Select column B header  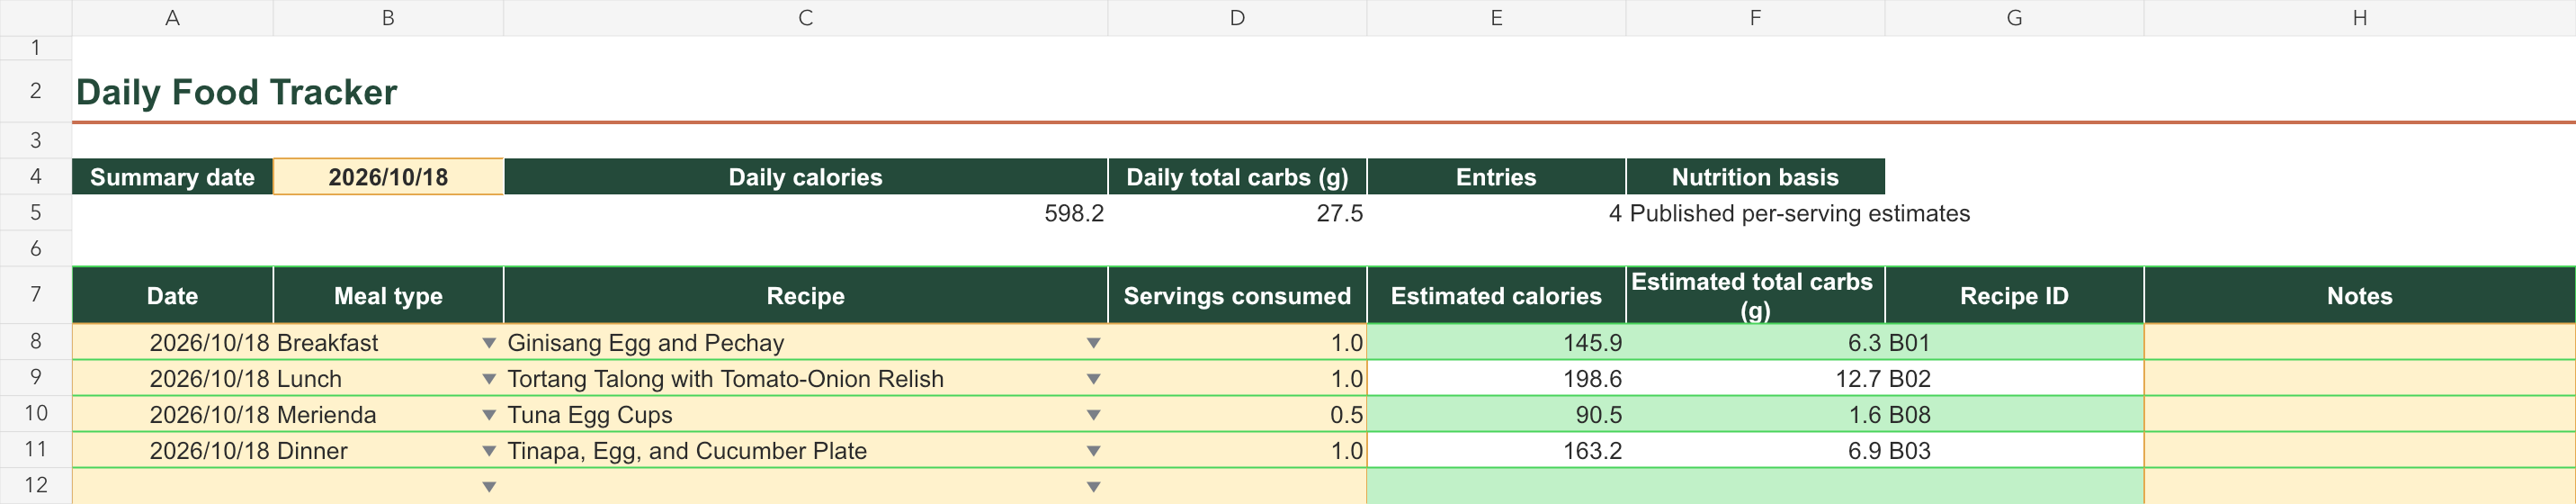[x=388, y=18]
